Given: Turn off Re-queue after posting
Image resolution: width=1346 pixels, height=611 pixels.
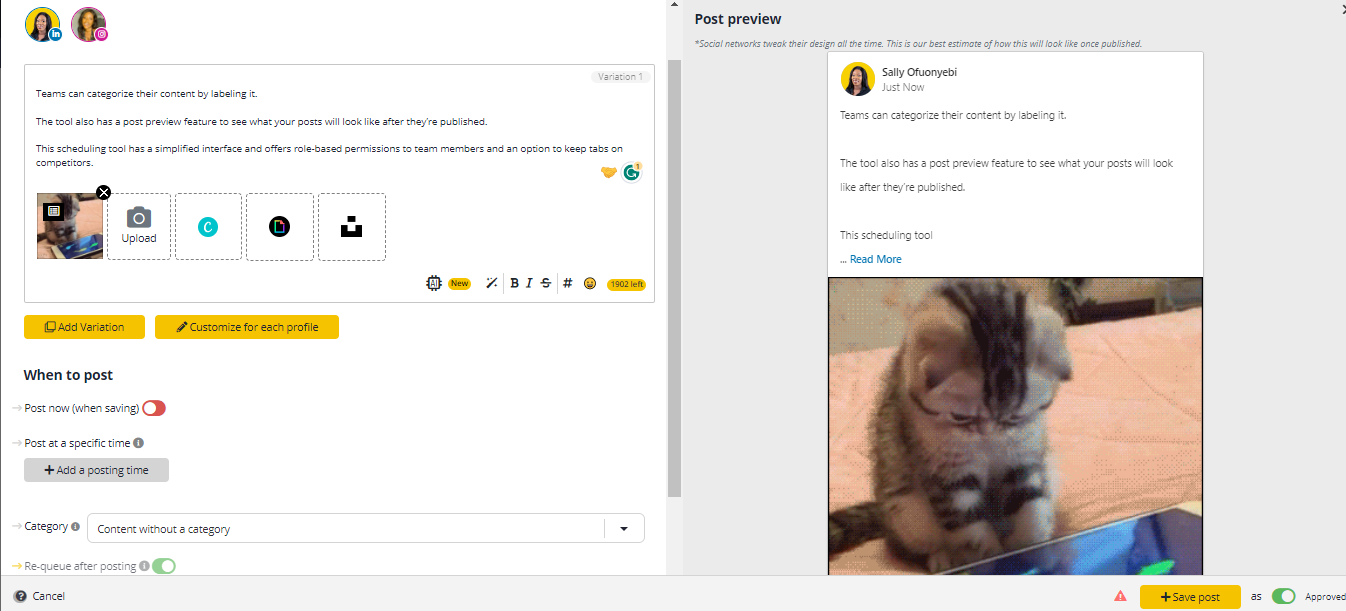Looking at the screenshot, I should tap(164, 566).
